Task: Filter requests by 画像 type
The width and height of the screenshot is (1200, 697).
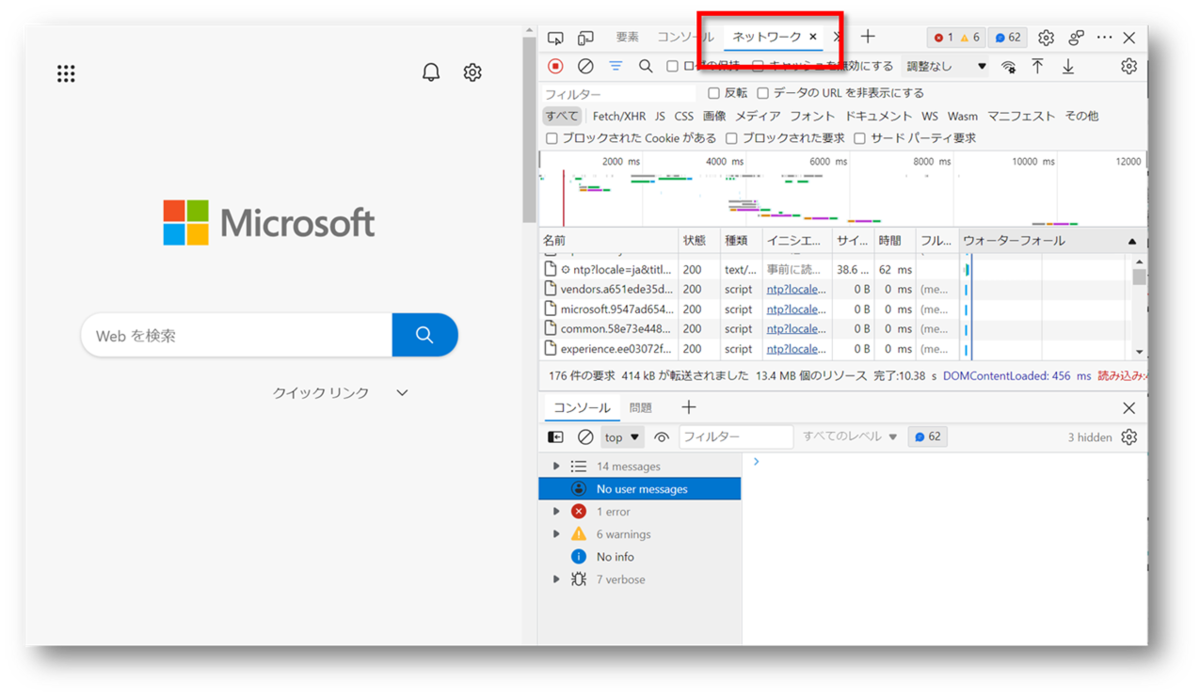Action: [x=714, y=116]
